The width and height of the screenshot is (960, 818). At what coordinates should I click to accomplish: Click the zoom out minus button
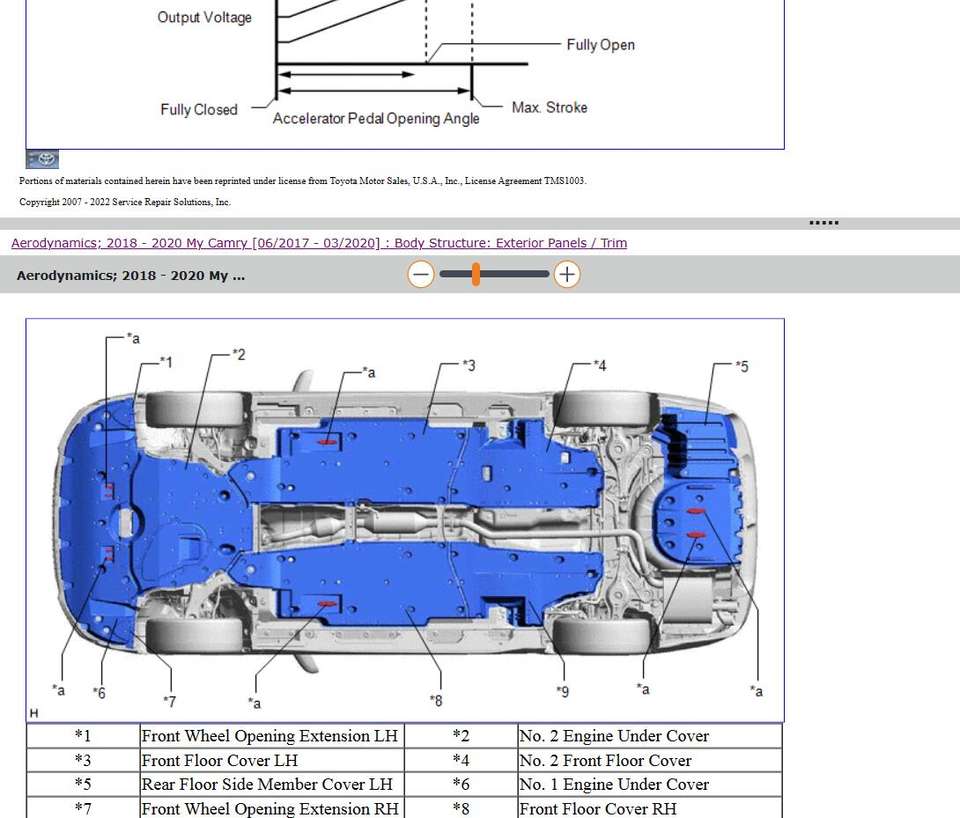tap(421, 274)
